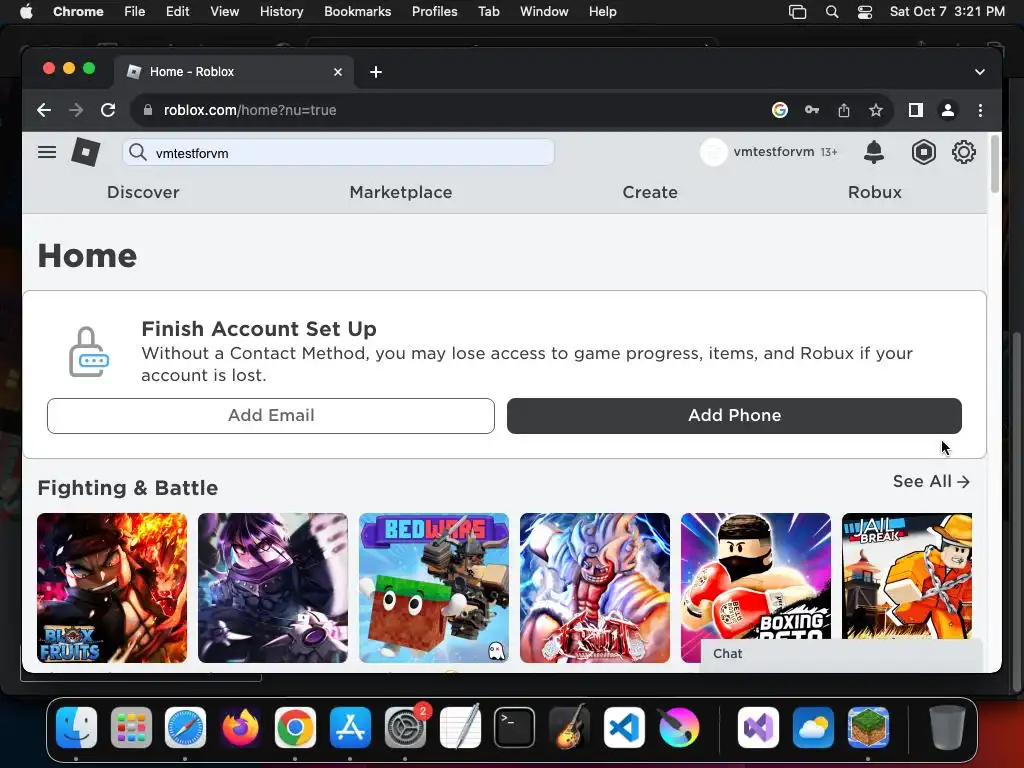Open the BedWars game thumbnail

pos(434,588)
